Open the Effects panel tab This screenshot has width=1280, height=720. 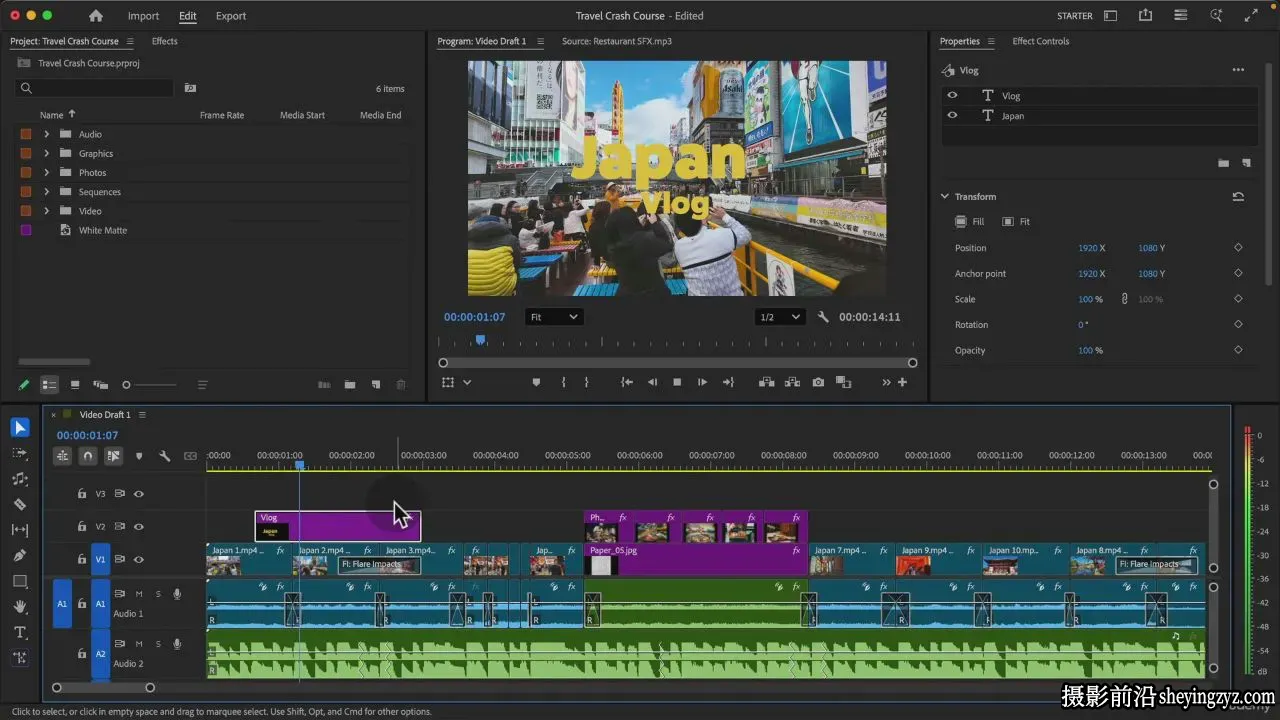point(165,41)
